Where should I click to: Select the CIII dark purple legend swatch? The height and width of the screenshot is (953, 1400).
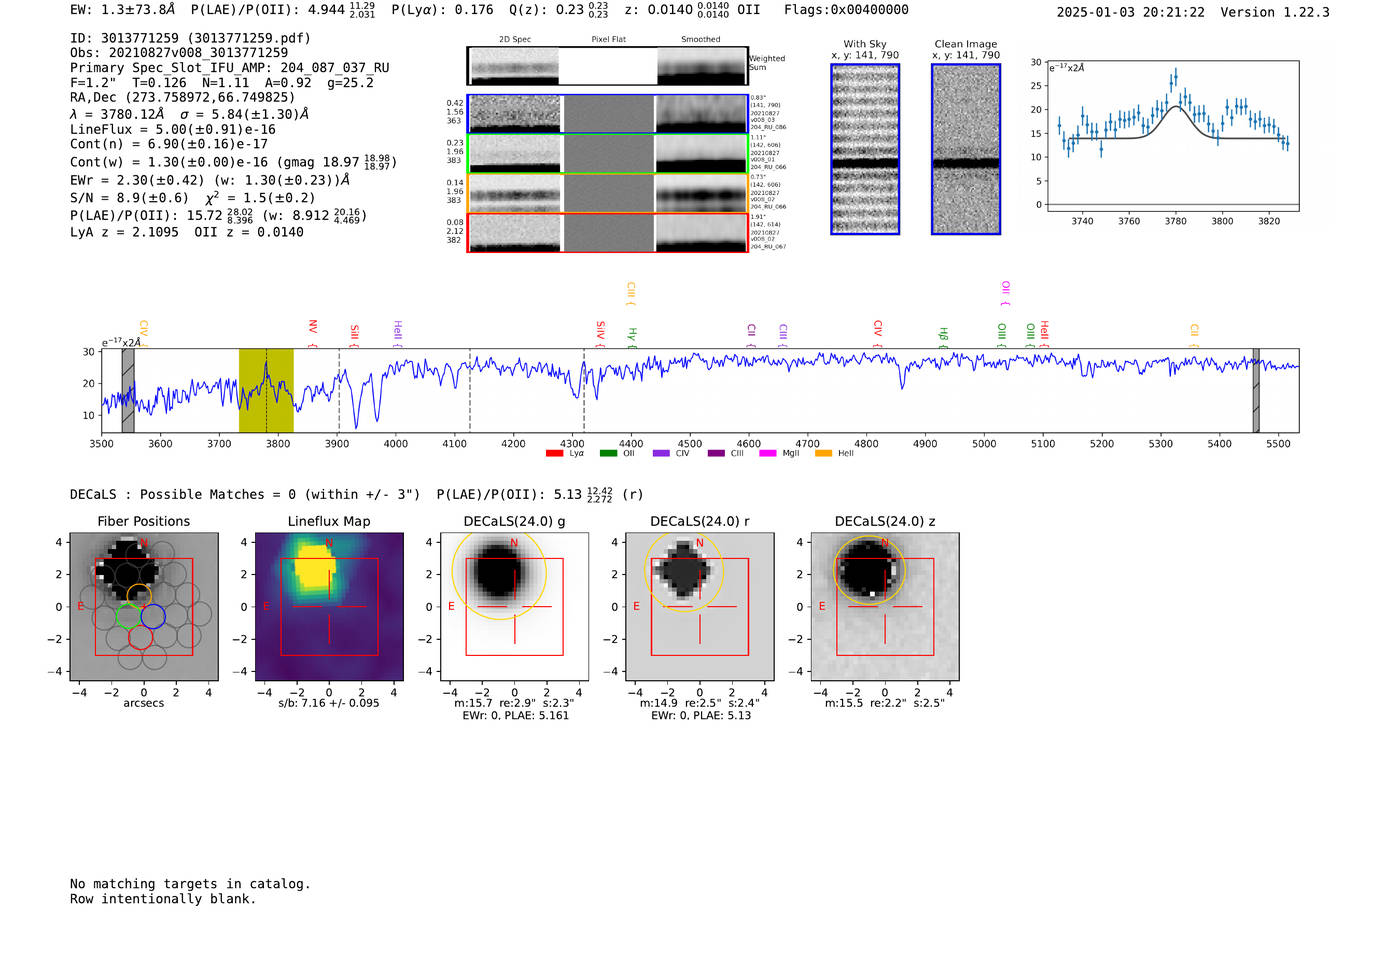pos(716,453)
